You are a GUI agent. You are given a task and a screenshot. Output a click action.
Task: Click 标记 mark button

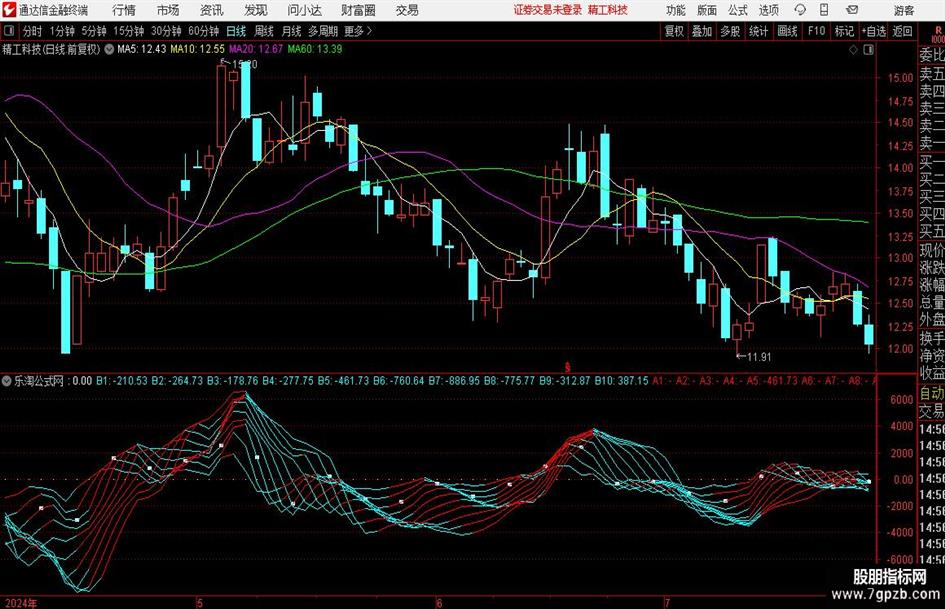click(844, 31)
